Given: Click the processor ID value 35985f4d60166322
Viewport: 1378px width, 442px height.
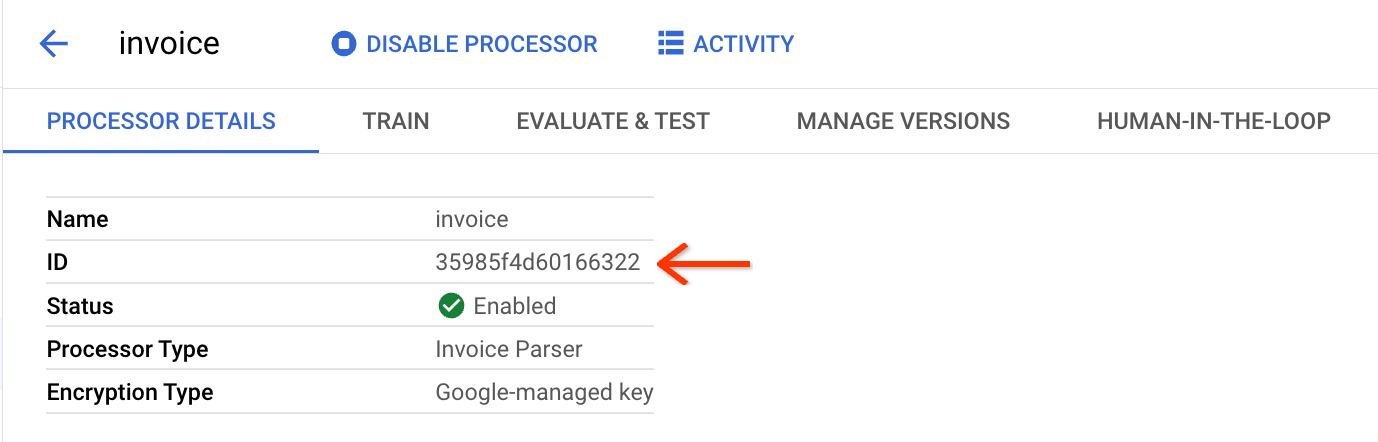Looking at the screenshot, I should (538, 263).
